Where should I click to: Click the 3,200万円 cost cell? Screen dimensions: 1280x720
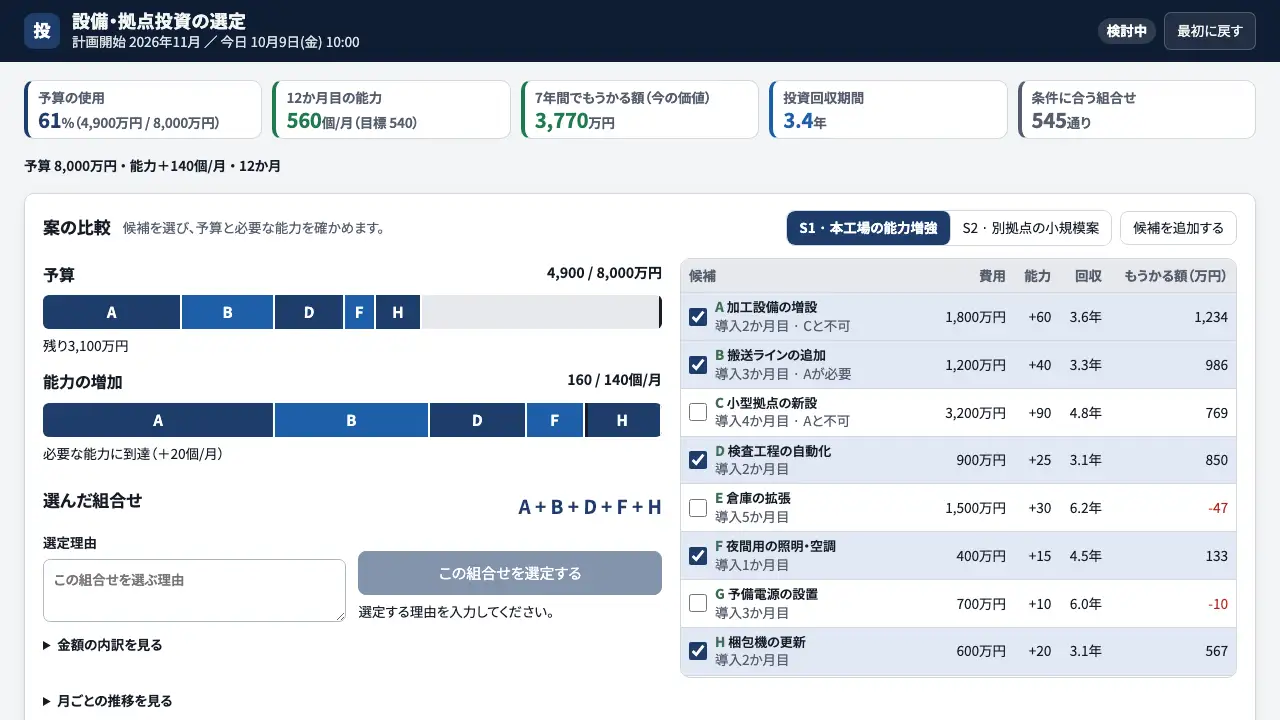pos(975,412)
